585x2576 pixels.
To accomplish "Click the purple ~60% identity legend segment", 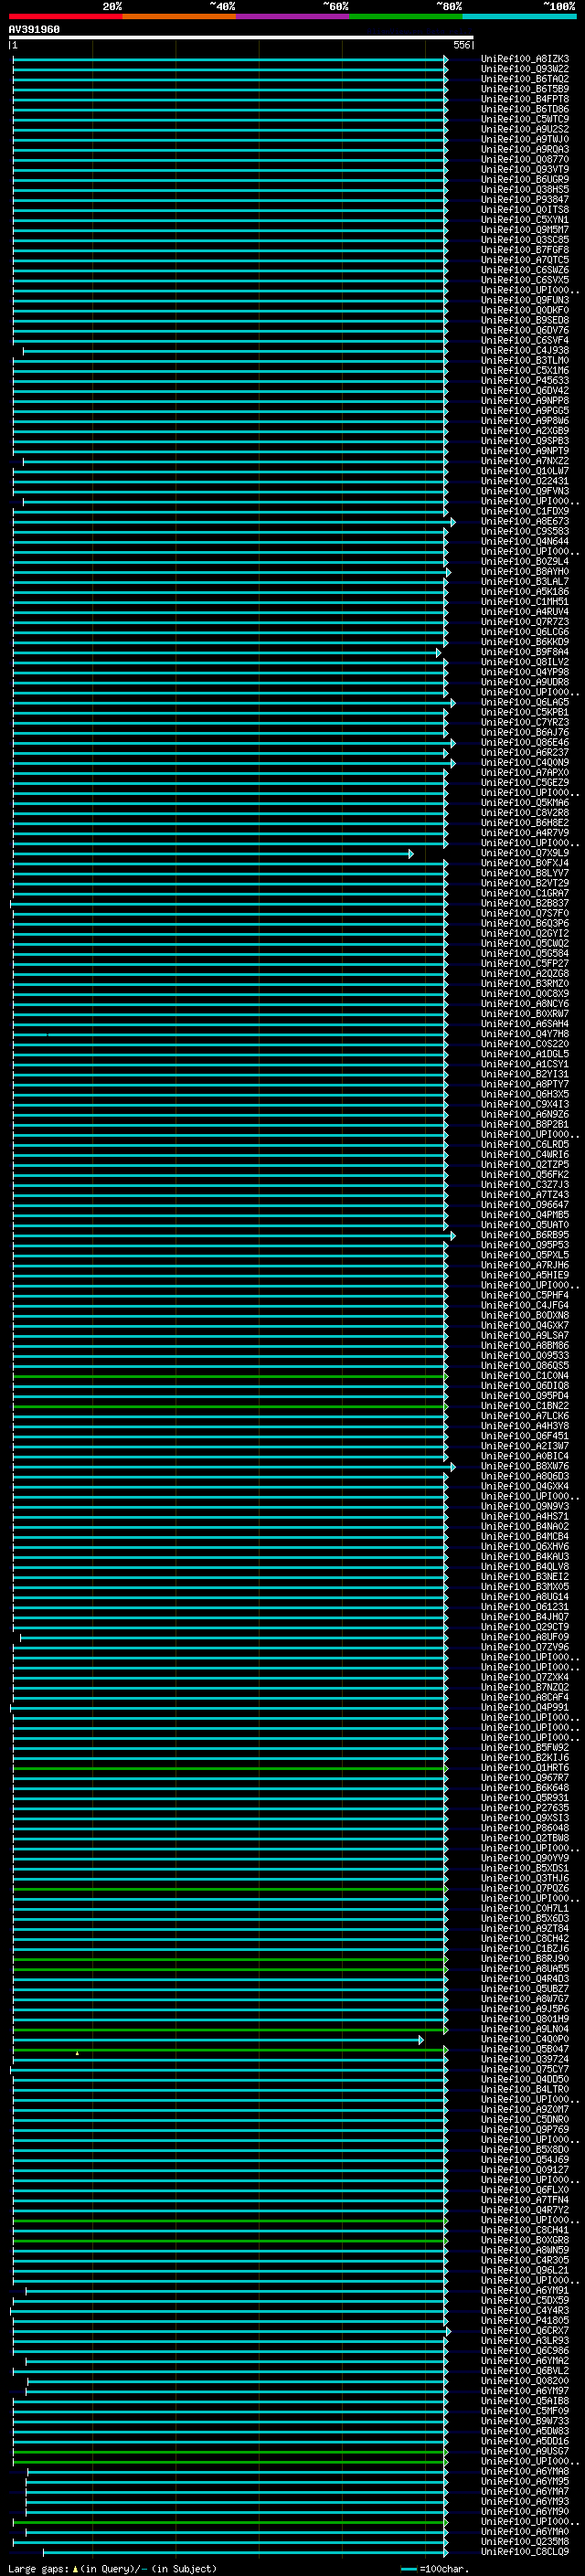I will point(293,17).
